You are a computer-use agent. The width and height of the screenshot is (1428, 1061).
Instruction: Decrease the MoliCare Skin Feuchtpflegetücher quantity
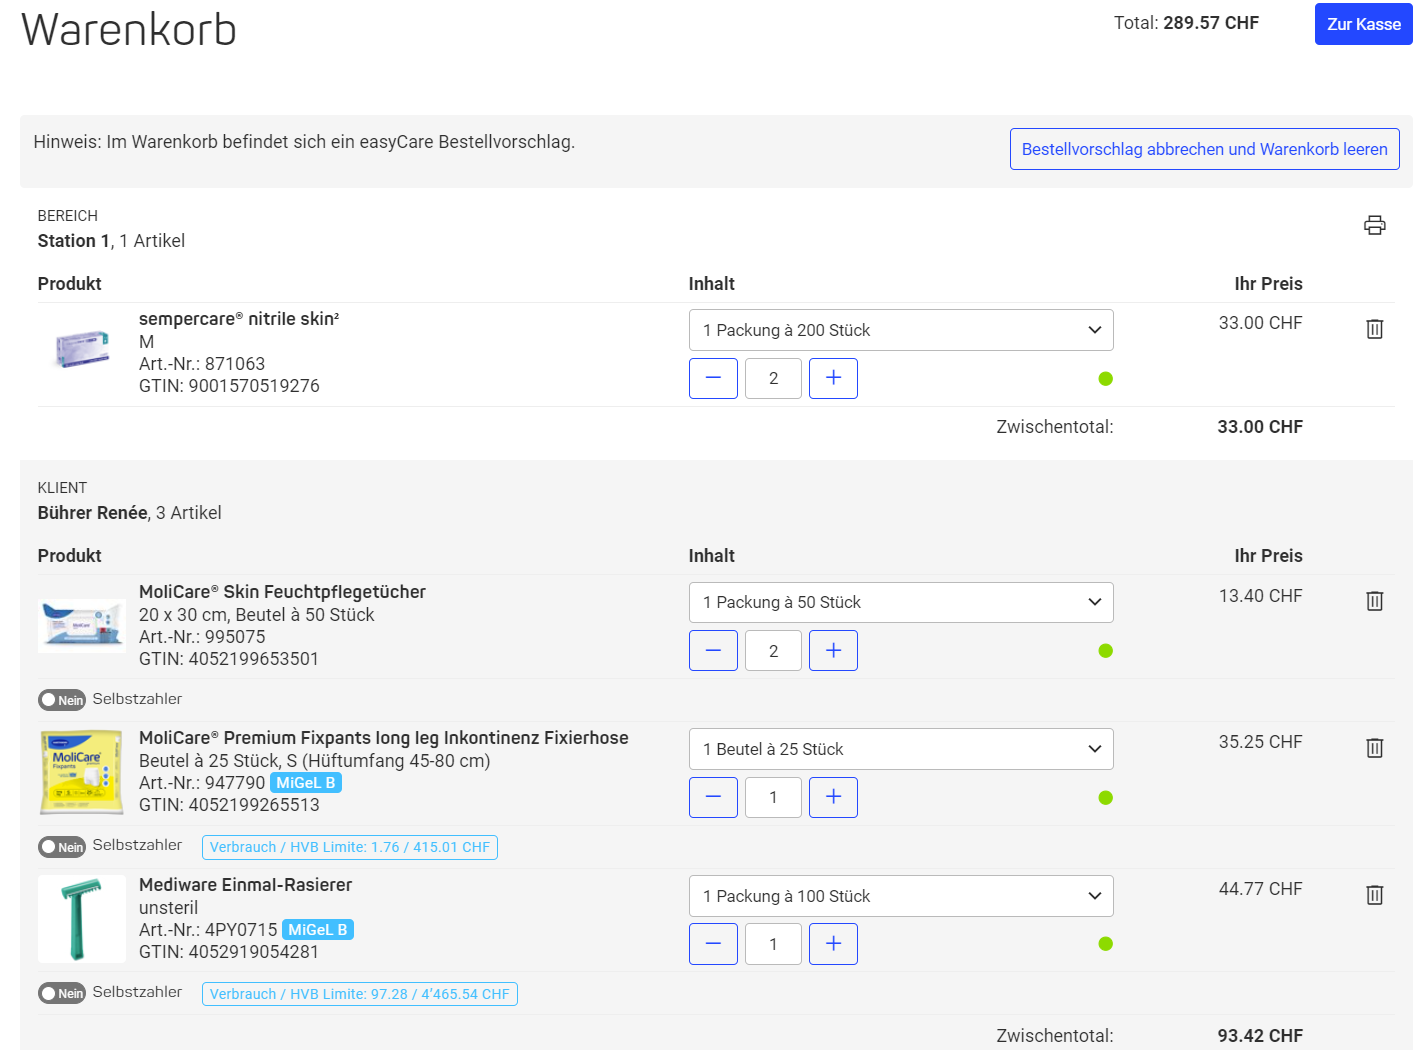[713, 651]
